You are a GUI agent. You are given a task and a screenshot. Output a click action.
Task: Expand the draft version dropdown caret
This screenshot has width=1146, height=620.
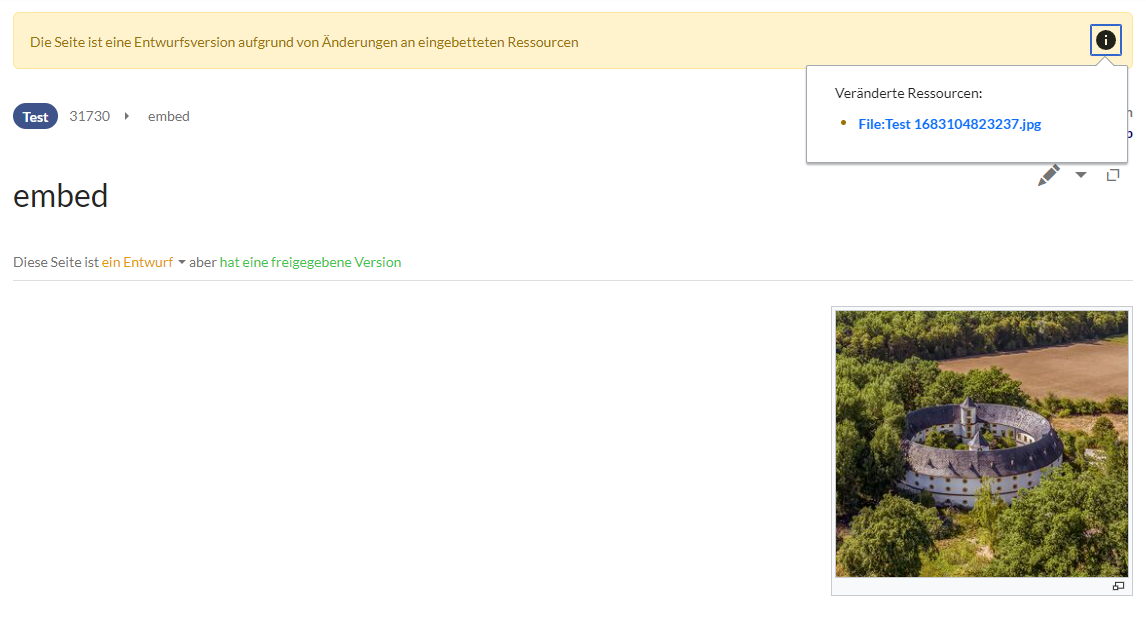(182, 262)
